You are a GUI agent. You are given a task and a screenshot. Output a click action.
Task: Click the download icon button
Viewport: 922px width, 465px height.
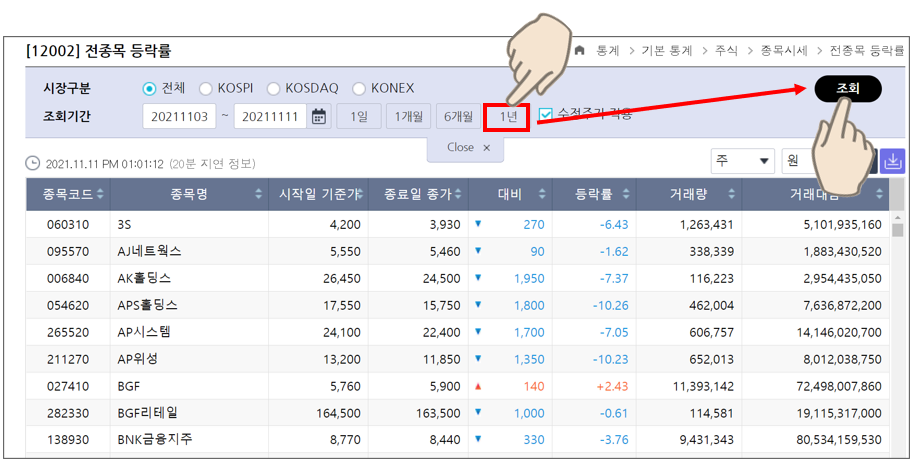(x=893, y=160)
